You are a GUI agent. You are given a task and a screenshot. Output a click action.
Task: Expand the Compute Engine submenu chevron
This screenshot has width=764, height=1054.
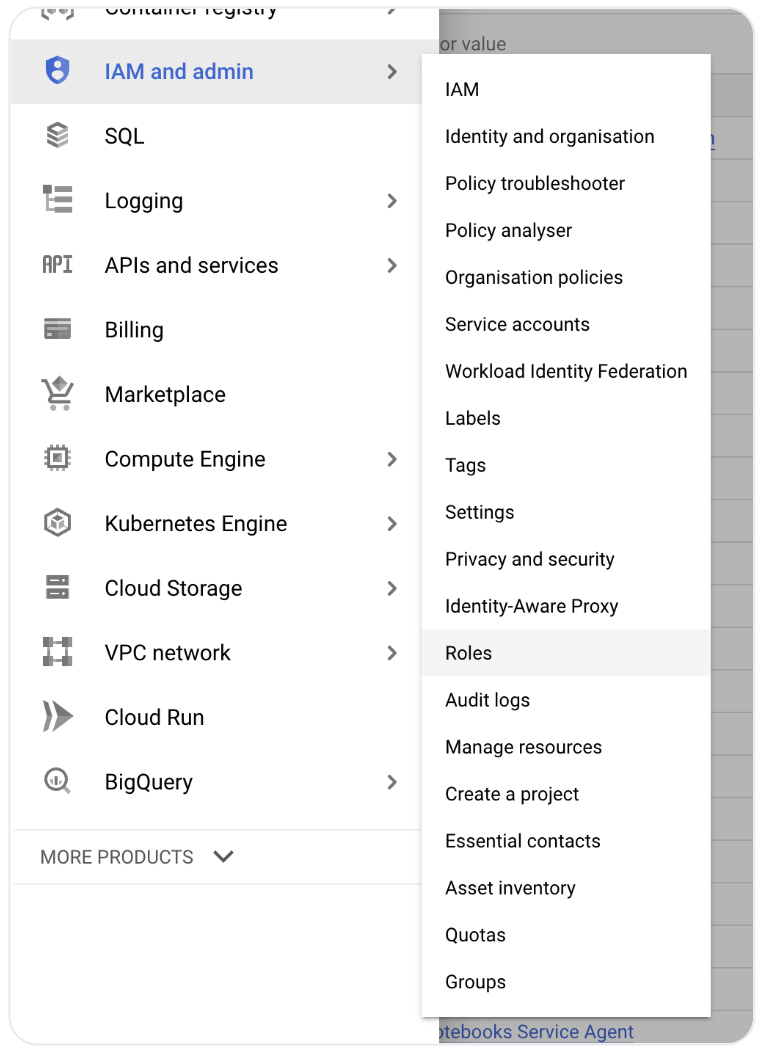click(392, 459)
